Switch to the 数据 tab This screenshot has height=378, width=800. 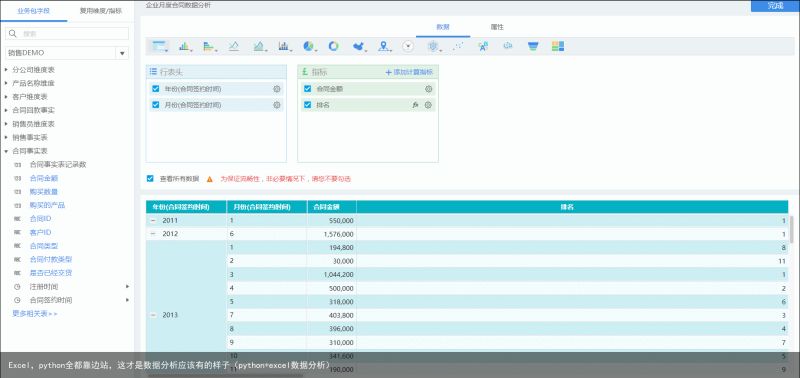pyautogui.click(x=443, y=27)
